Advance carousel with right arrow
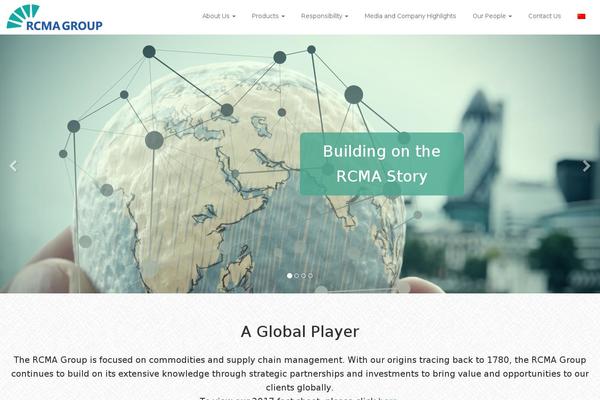This screenshot has height=400, width=600. pos(586,166)
